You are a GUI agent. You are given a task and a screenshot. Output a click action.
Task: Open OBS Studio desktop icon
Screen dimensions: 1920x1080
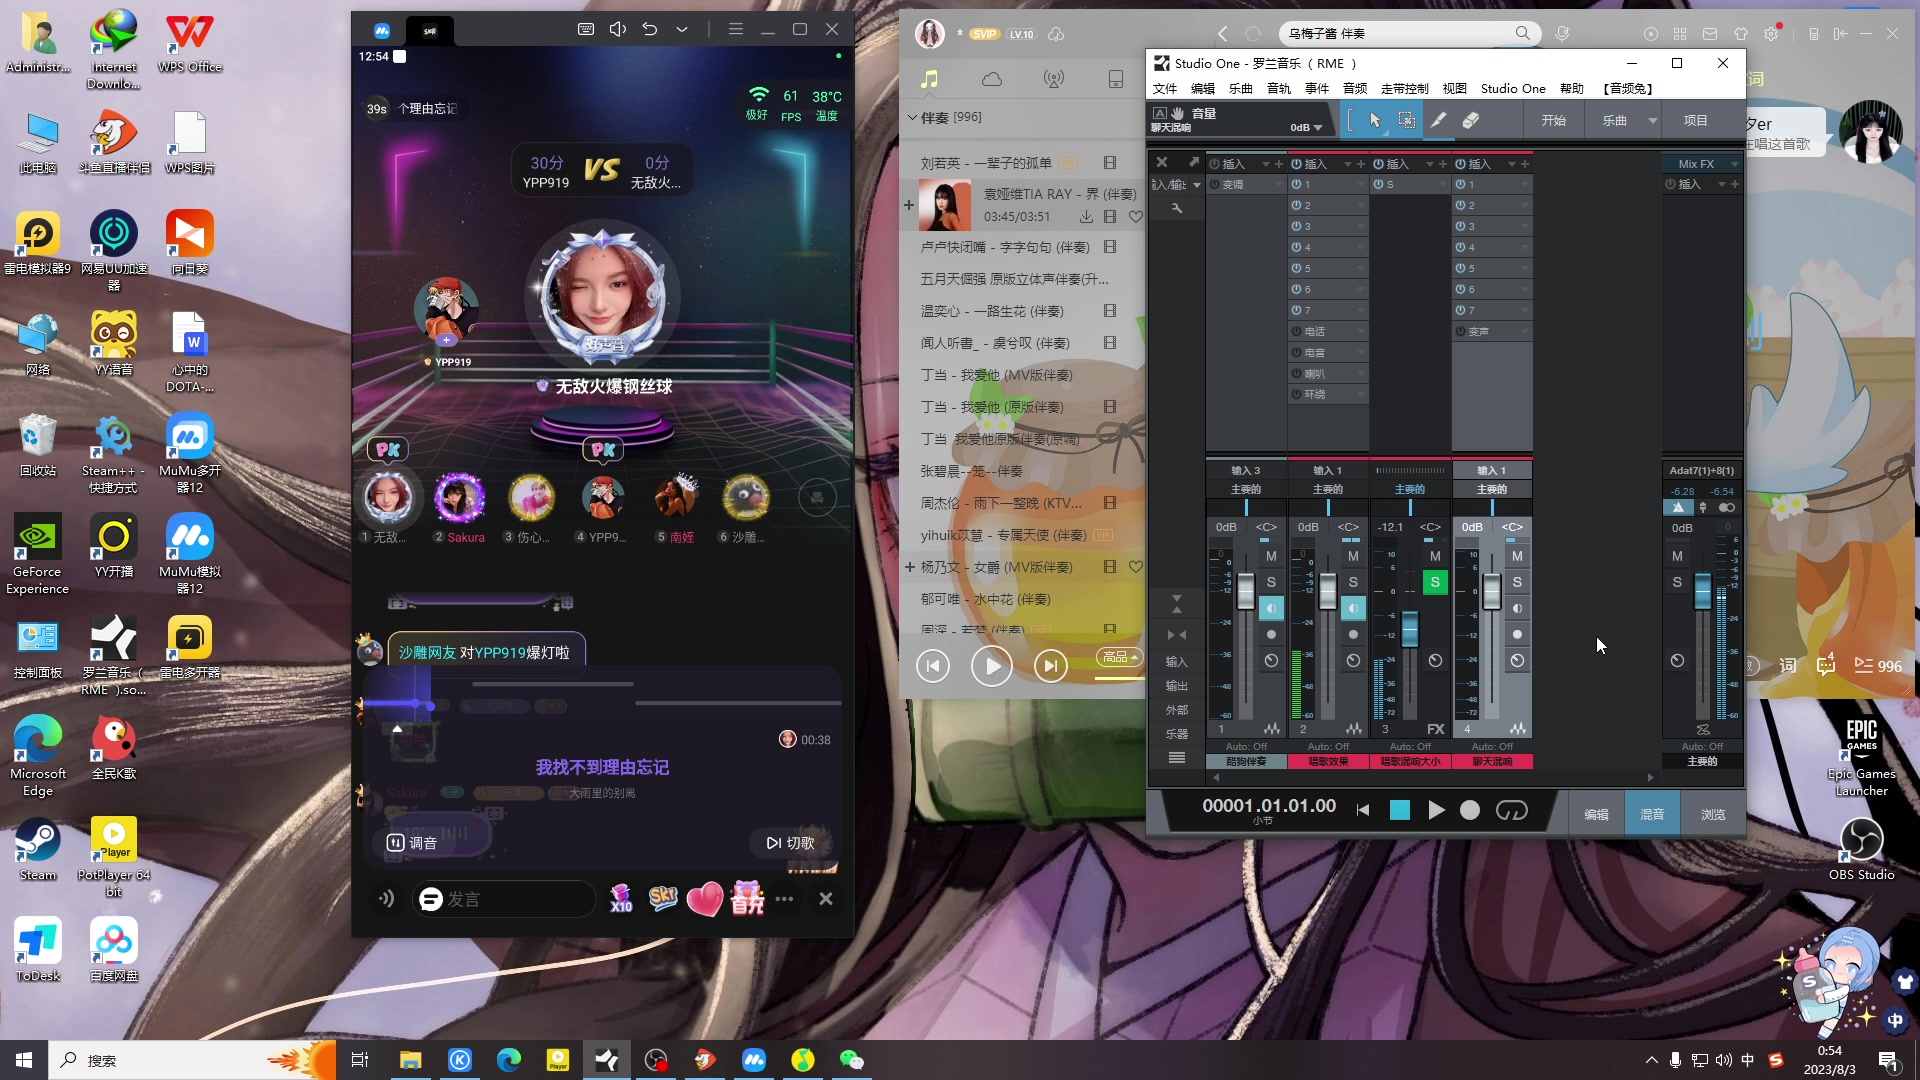pyautogui.click(x=1861, y=848)
